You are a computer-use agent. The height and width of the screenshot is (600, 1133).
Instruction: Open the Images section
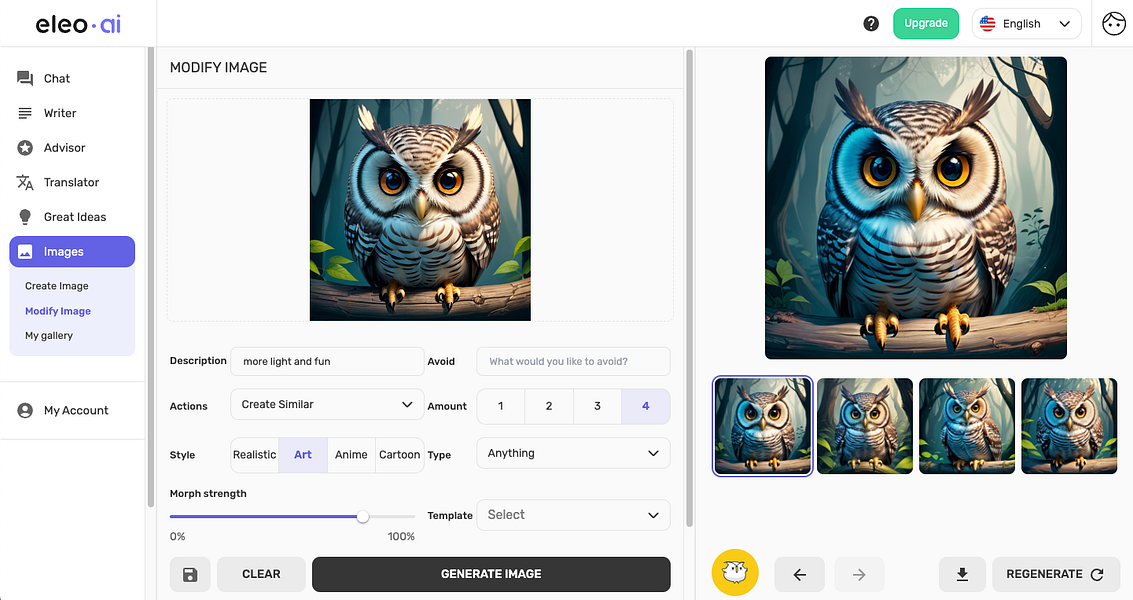coord(72,252)
